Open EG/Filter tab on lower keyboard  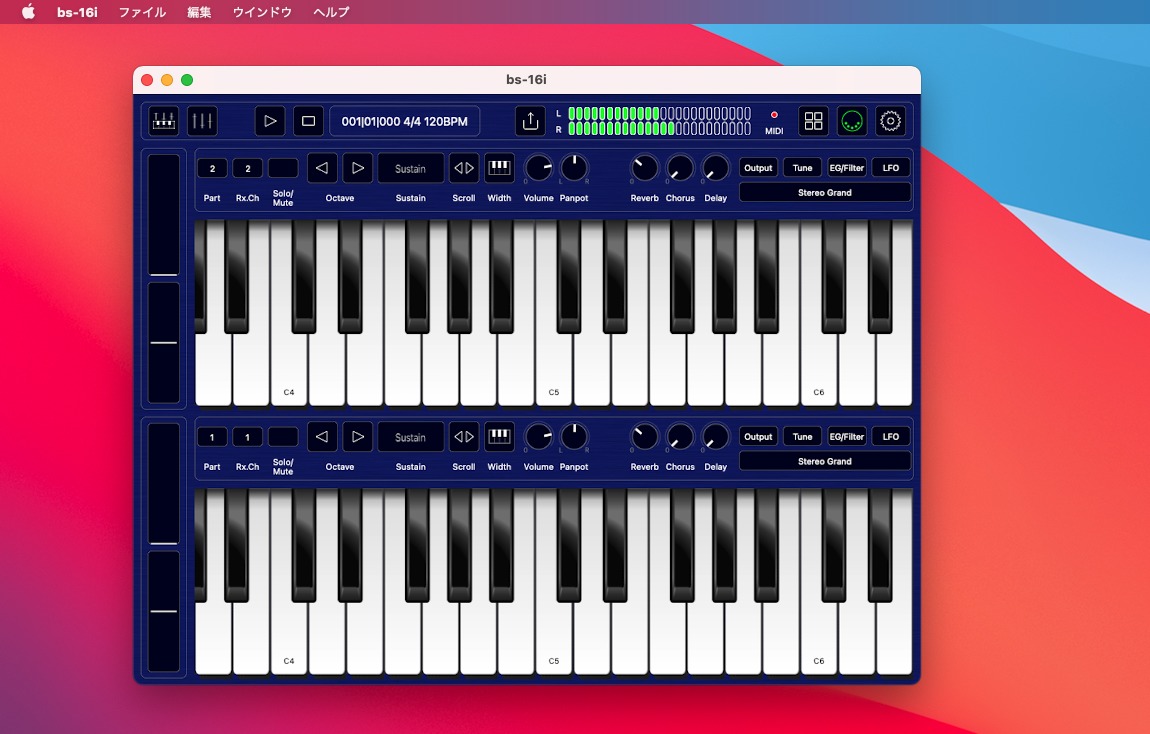pyautogui.click(x=846, y=437)
